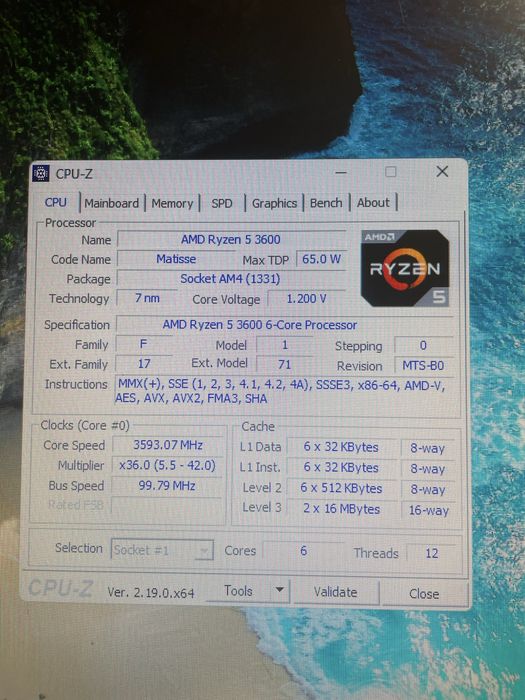Click the L1 Data value 6 x 32 KBytes
Viewport: 525px width, 700px height.
coord(341,447)
